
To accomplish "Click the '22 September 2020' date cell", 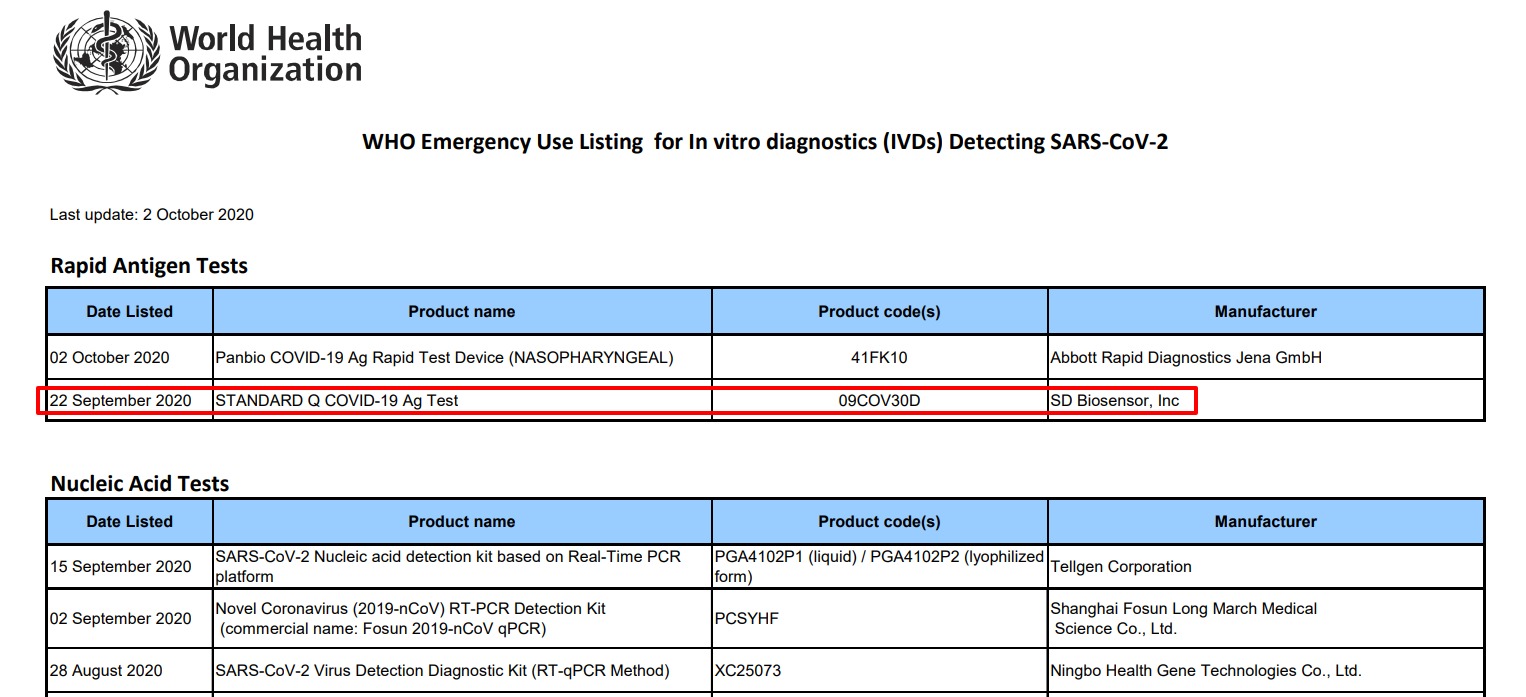I will point(130,401).
